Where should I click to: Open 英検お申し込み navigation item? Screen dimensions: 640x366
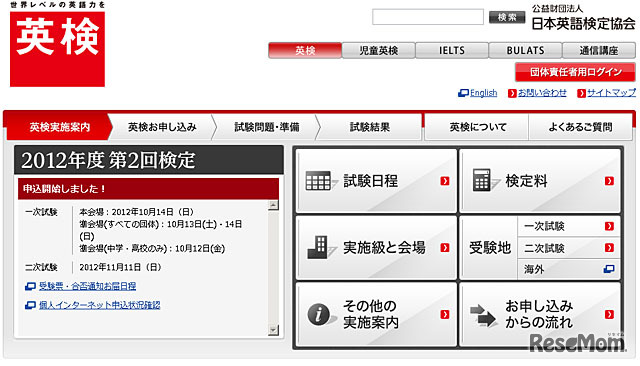162,127
